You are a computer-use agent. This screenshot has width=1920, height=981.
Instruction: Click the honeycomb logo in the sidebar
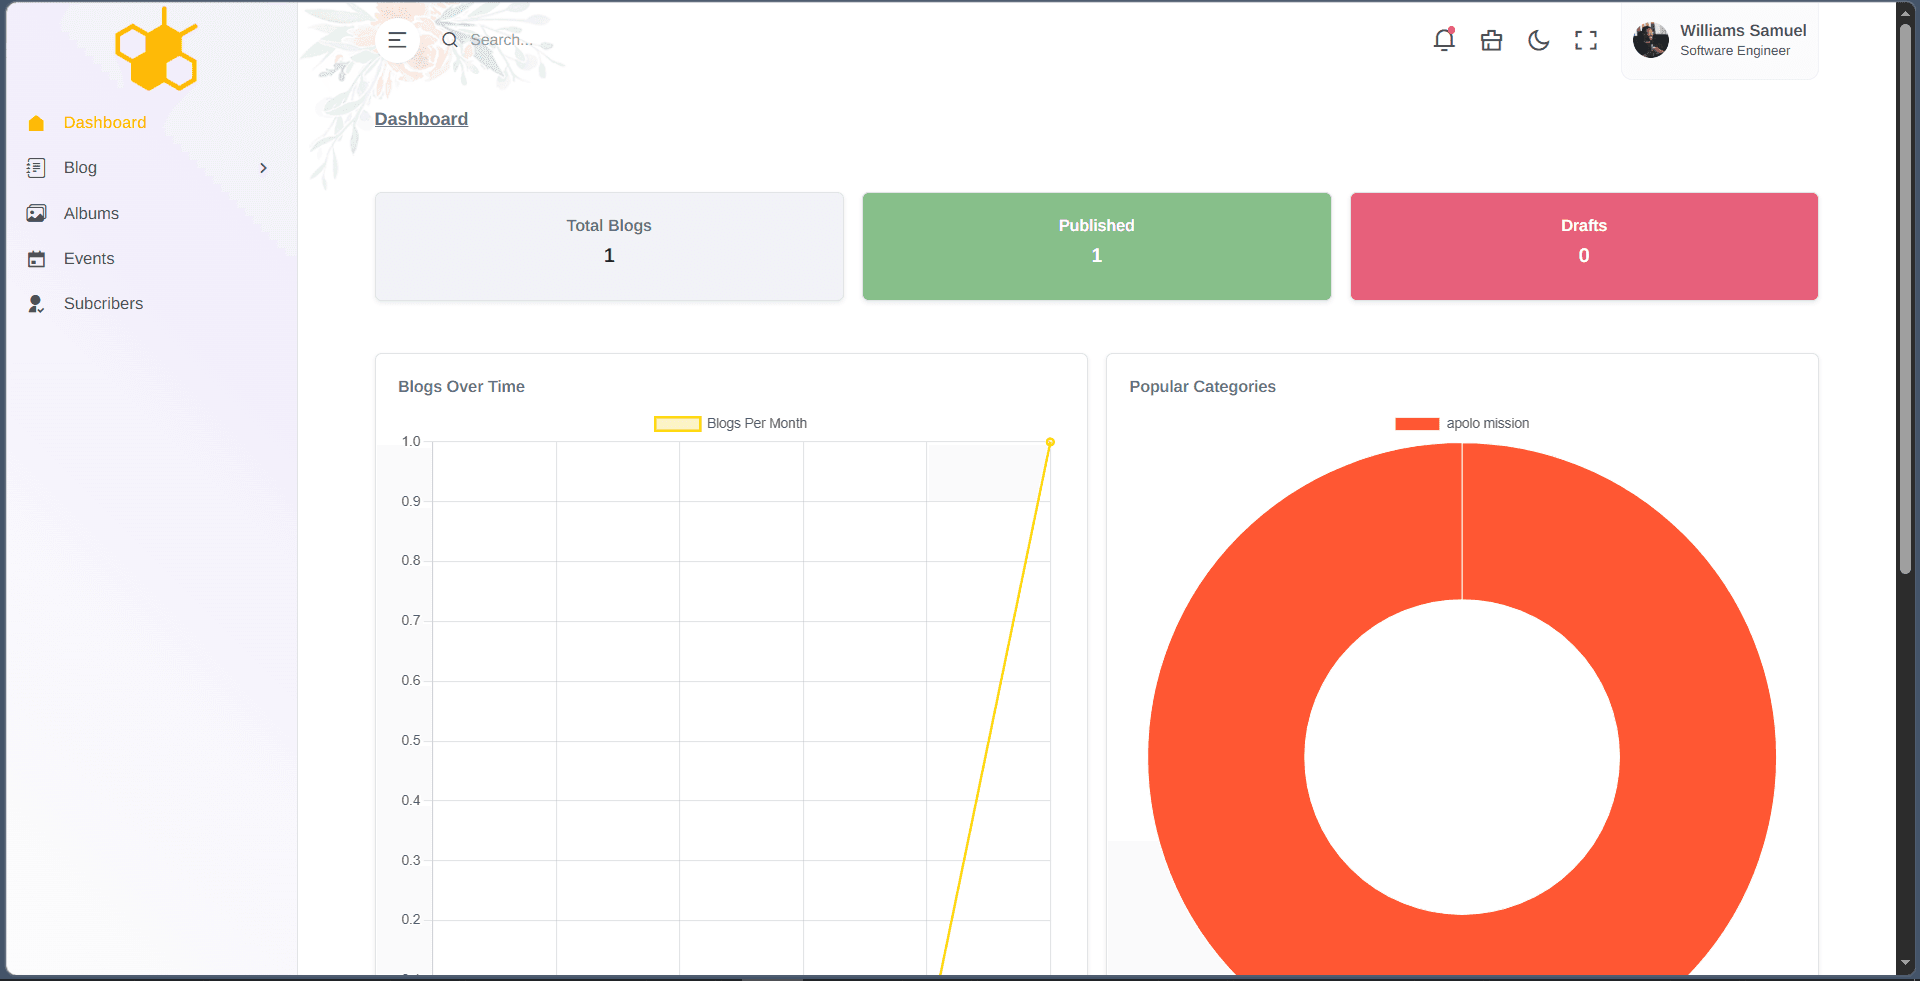pos(157,50)
